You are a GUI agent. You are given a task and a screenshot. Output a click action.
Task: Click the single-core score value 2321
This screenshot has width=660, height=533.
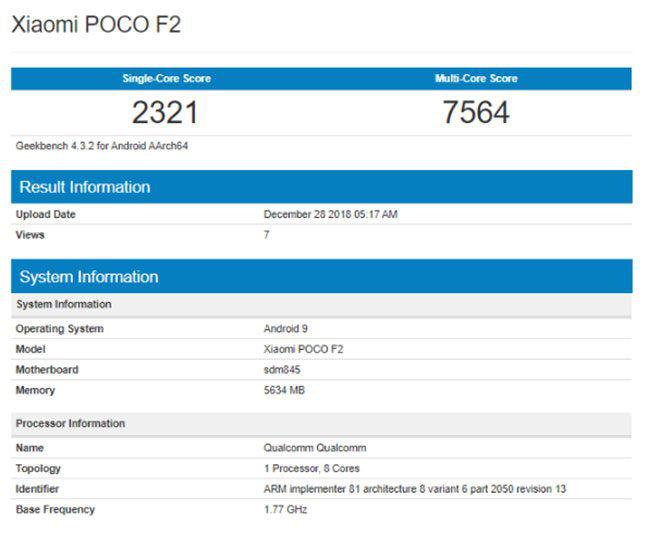[165, 112]
